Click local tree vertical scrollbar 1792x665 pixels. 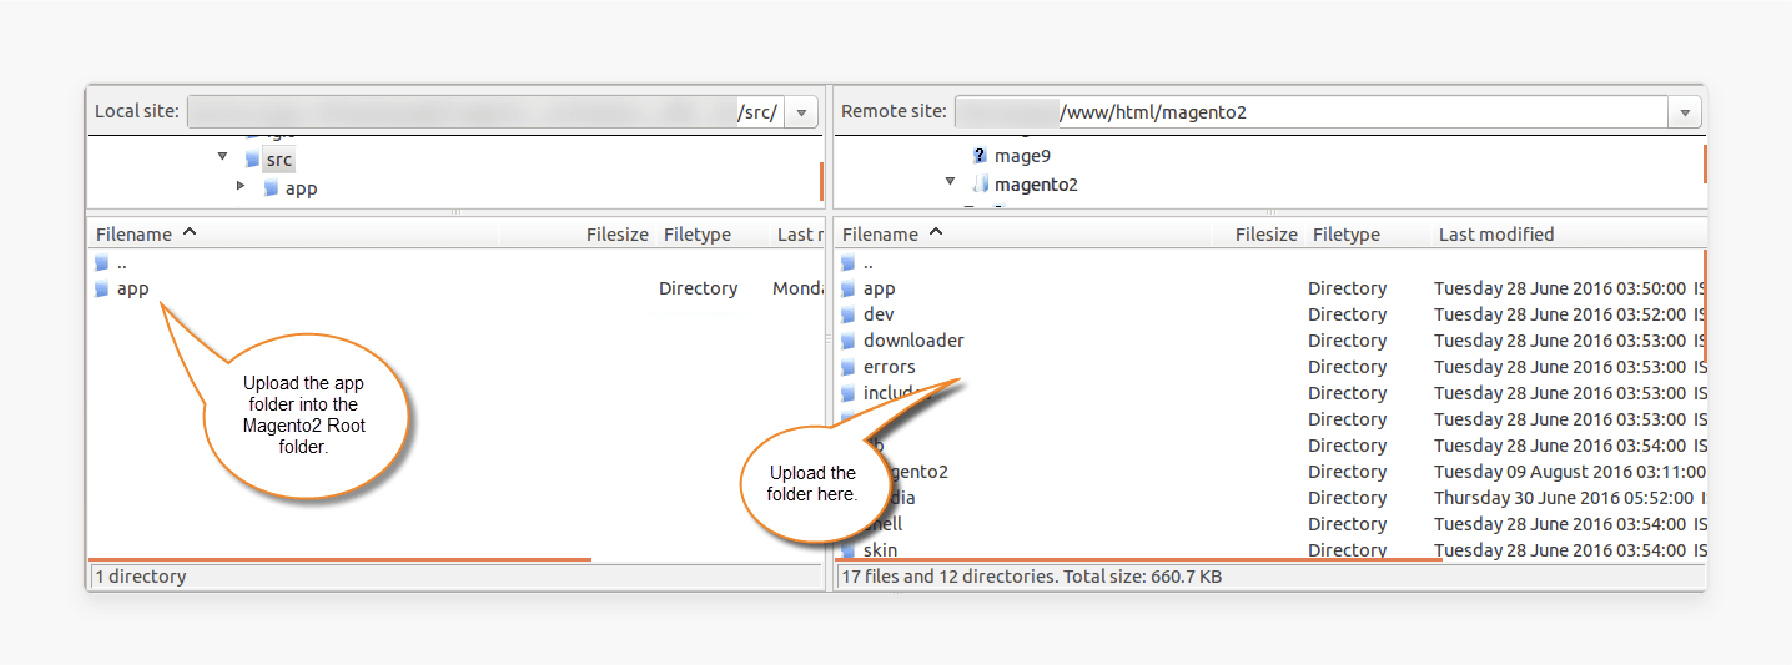point(821,181)
